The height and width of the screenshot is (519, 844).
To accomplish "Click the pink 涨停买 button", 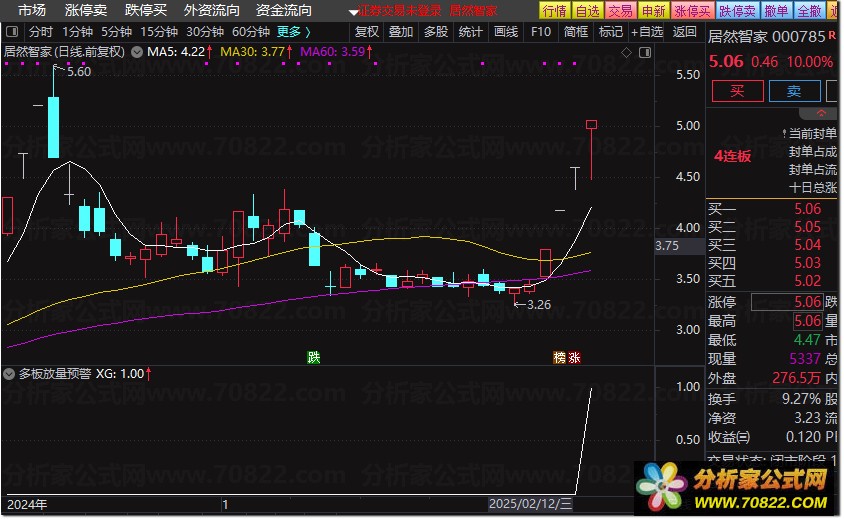I will tap(692, 11).
